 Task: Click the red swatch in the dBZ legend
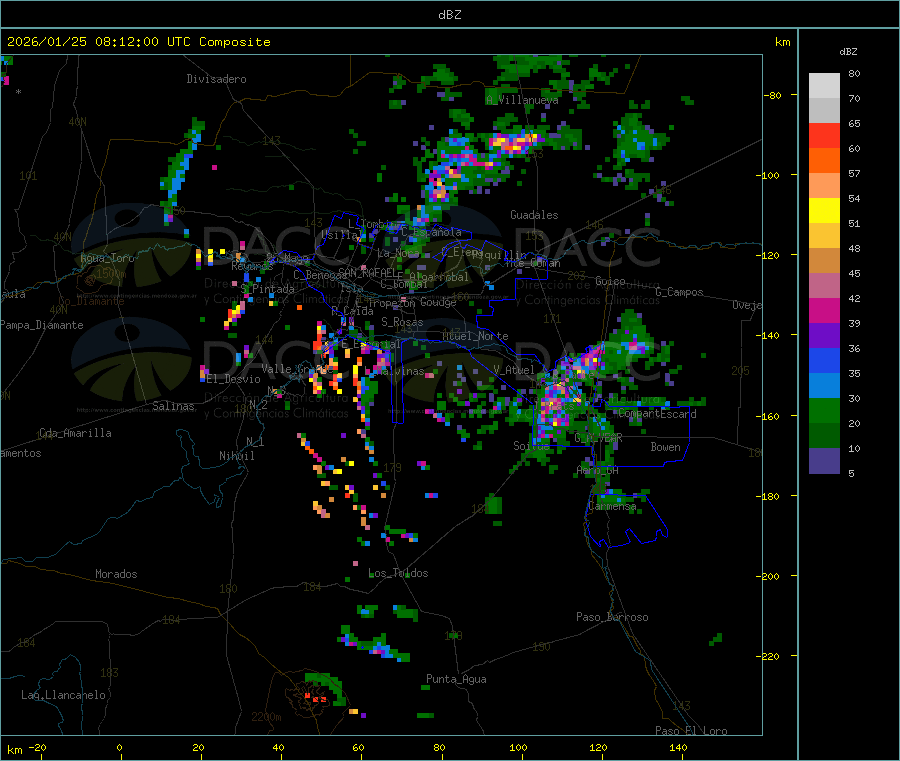pos(824,135)
